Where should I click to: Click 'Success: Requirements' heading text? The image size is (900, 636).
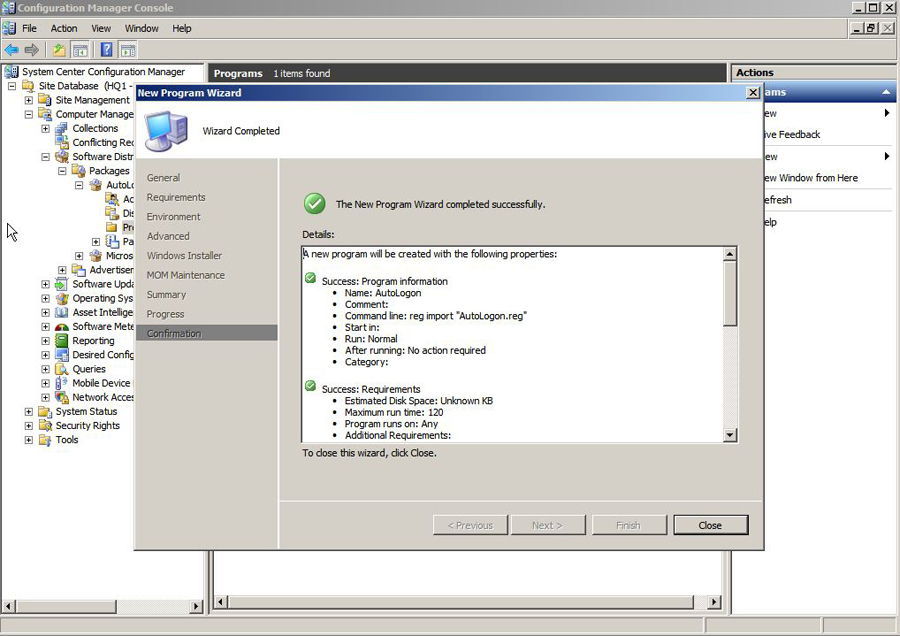[371, 389]
